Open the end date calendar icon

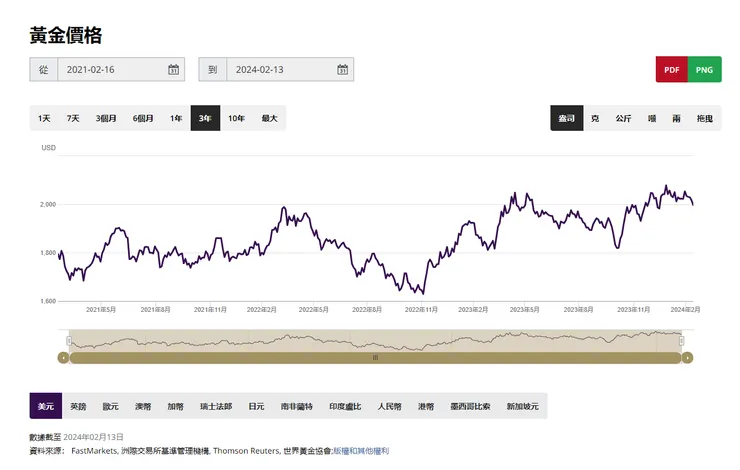coord(343,69)
